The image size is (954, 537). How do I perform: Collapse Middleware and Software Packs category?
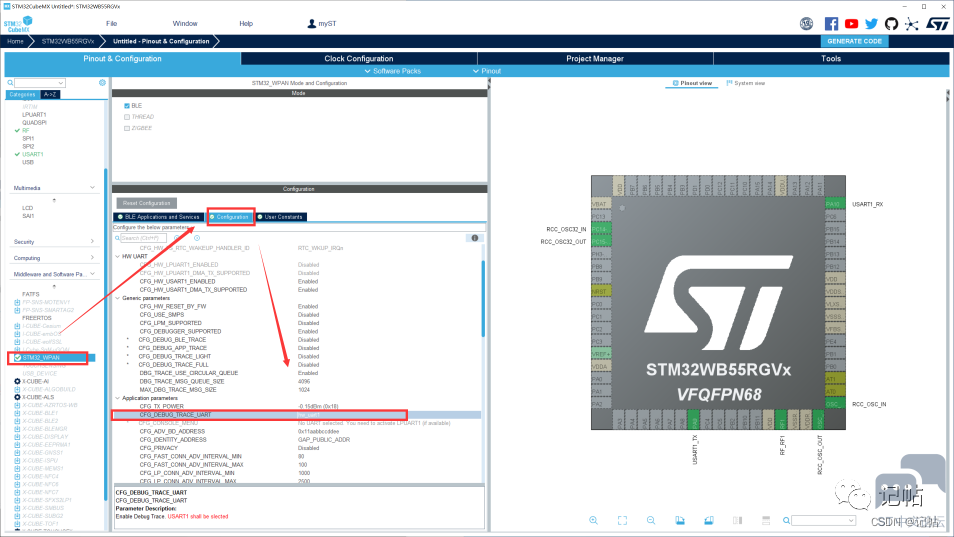(x=92, y=274)
